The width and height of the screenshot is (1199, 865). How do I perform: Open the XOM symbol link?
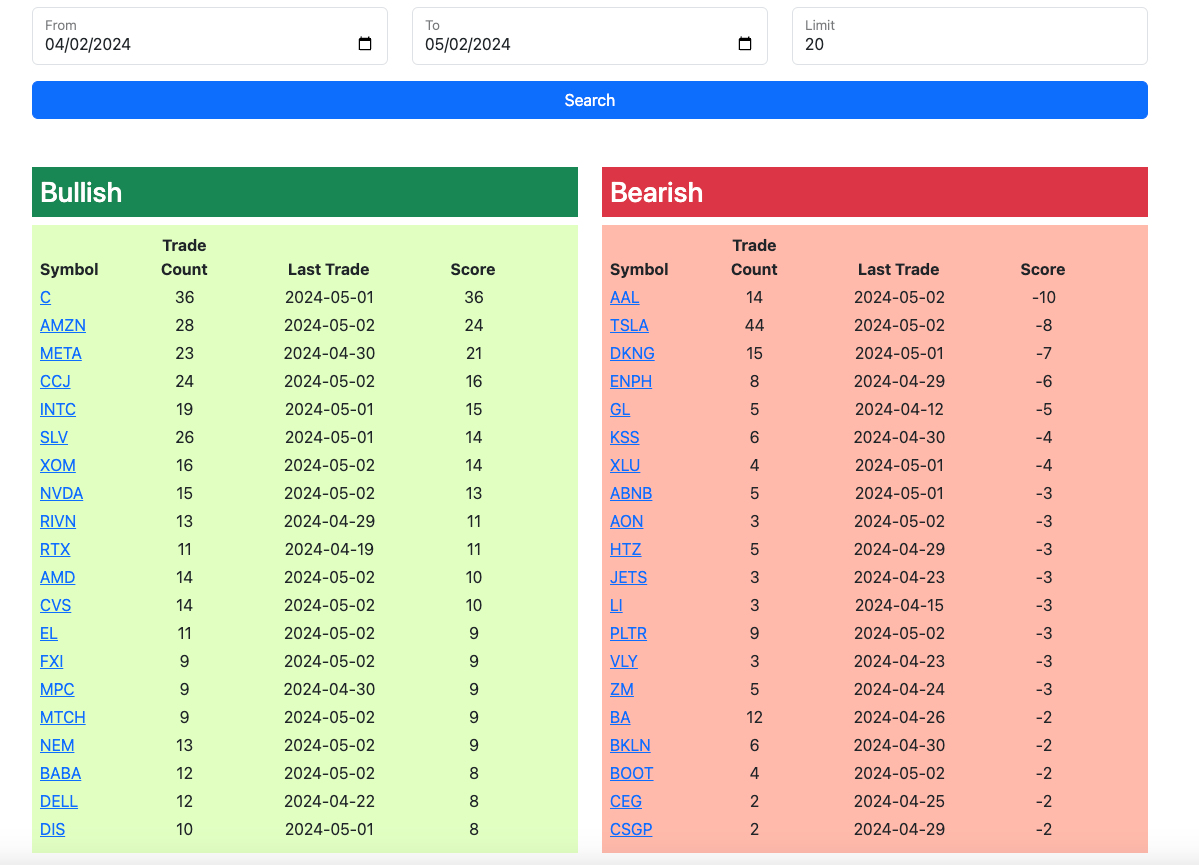[x=57, y=466]
